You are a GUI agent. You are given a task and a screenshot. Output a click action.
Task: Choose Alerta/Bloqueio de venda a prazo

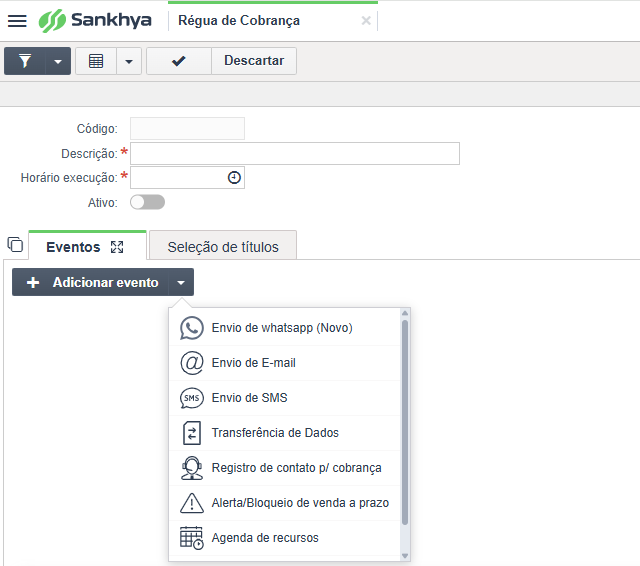[x=285, y=503]
